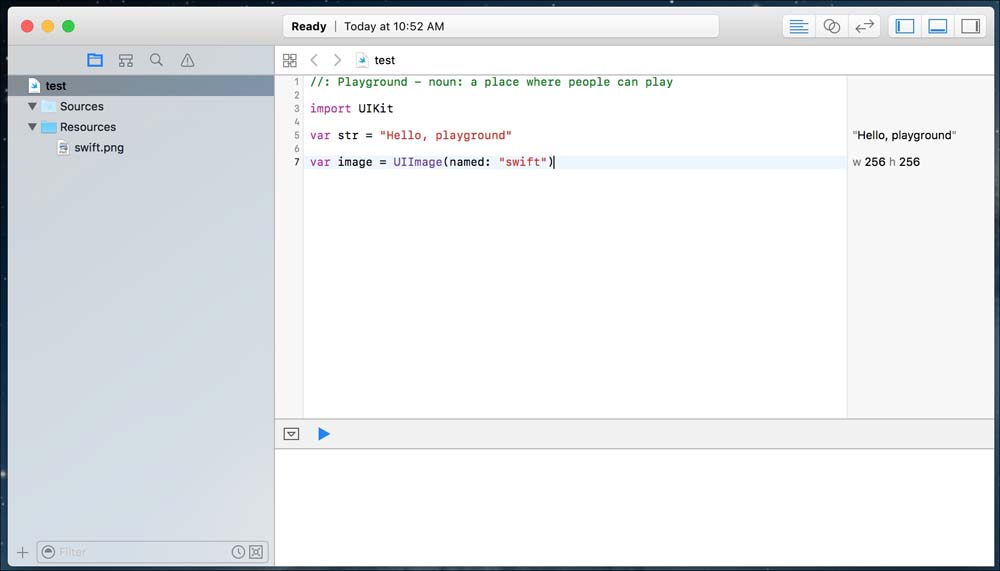Collapse the Sources folder disclosure triangle

33,106
